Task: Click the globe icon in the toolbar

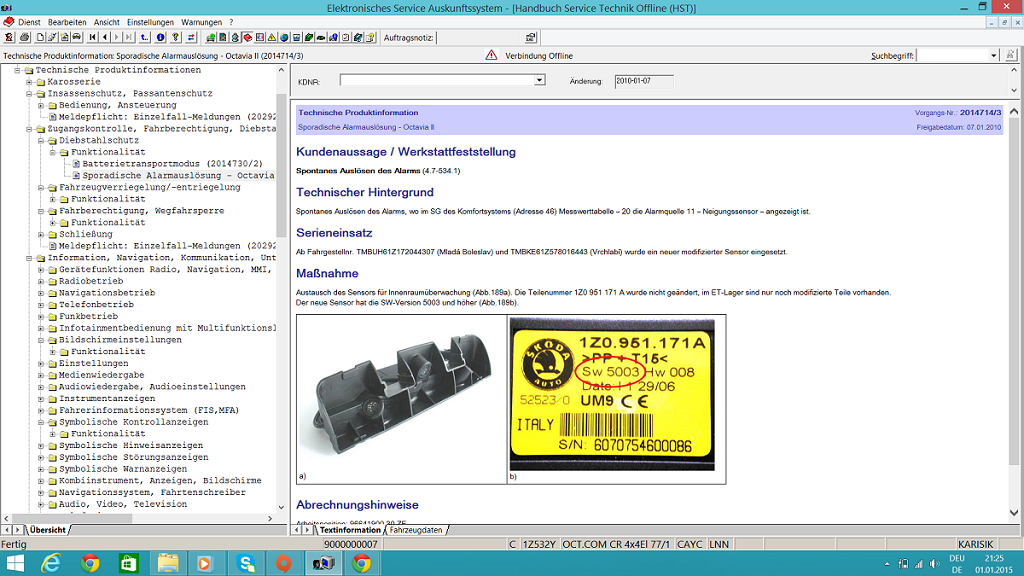Action: (x=284, y=37)
